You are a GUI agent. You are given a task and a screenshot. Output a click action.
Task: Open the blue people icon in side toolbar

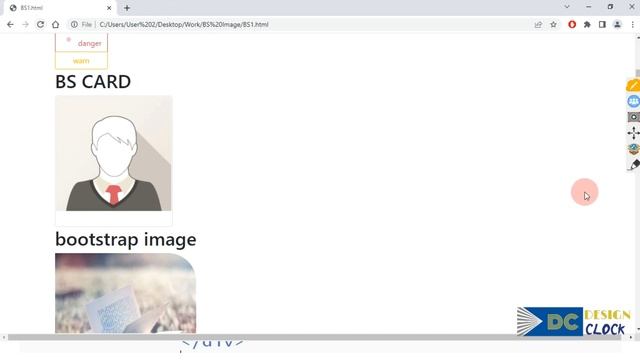pos(633,101)
